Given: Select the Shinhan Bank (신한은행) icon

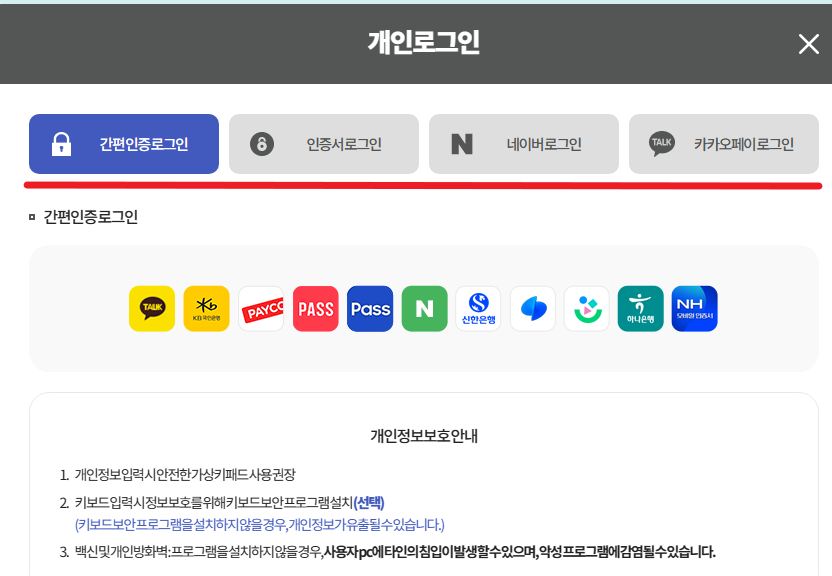Looking at the screenshot, I should pyautogui.click(x=478, y=309).
